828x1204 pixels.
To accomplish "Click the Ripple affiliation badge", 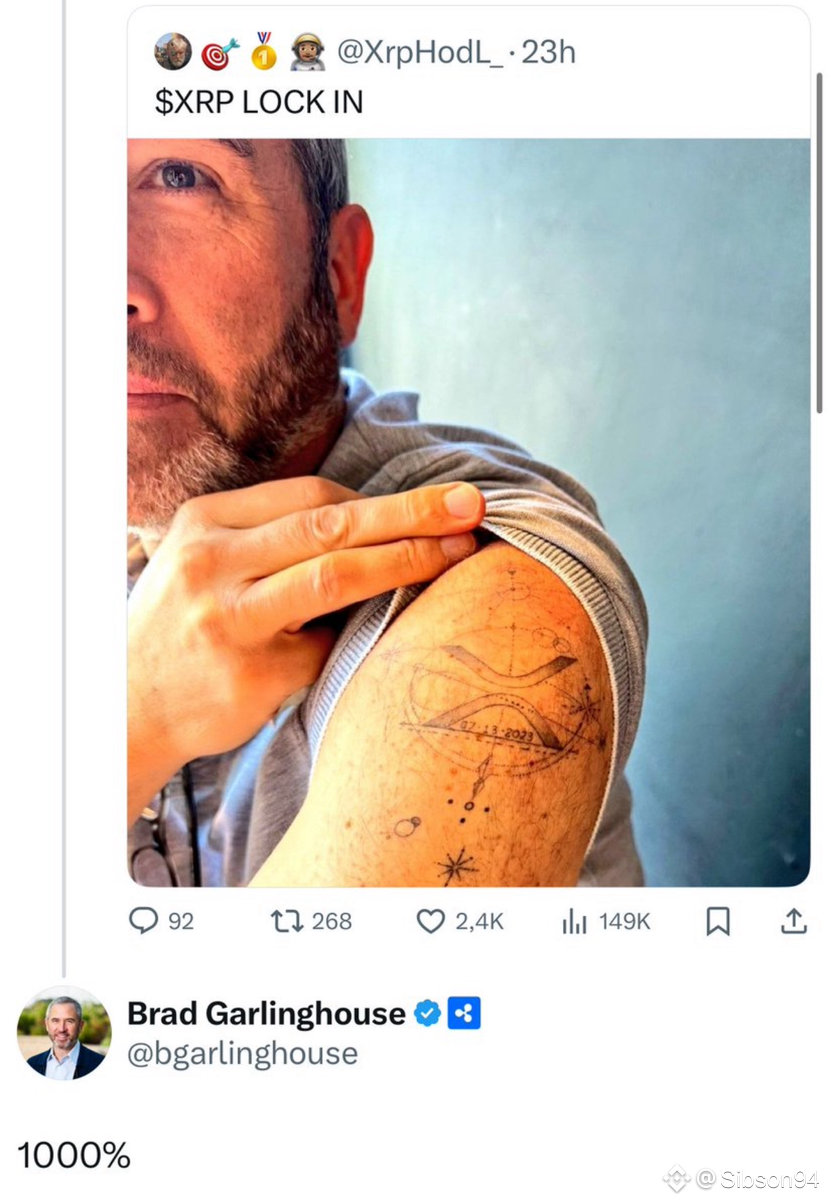I will click(x=464, y=1013).
